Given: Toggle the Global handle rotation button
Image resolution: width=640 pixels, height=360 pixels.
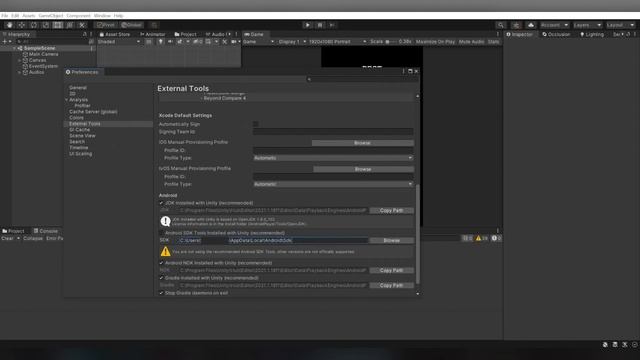Looking at the screenshot, I should pyautogui.click(x=131, y=25).
